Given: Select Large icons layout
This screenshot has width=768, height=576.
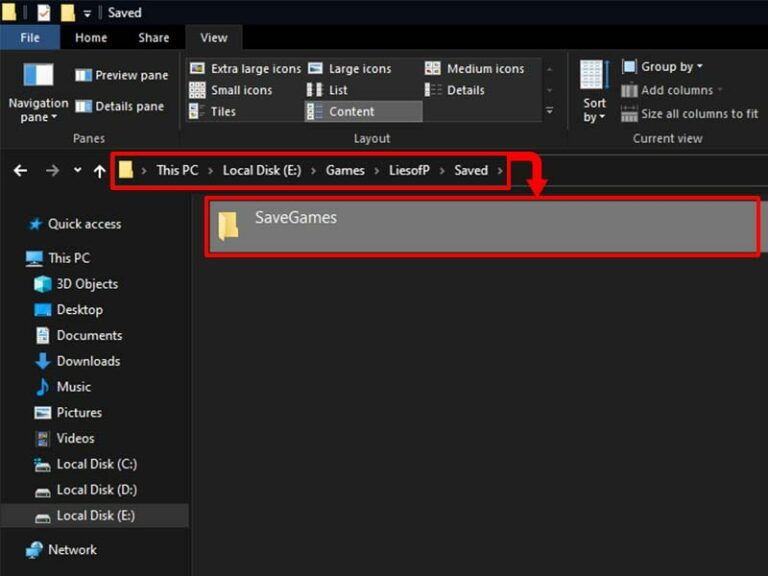Looking at the screenshot, I should click(x=350, y=69).
